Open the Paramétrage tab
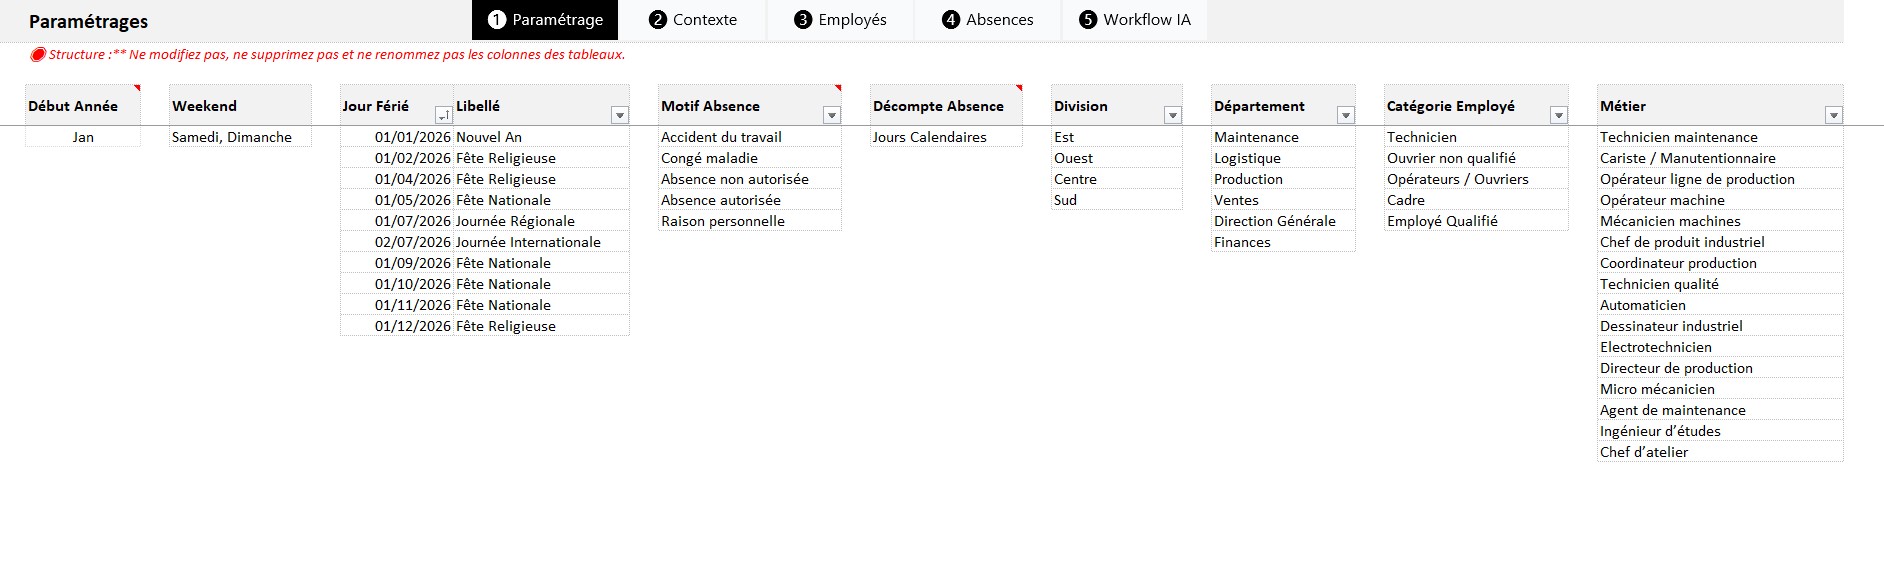 (545, 20)
